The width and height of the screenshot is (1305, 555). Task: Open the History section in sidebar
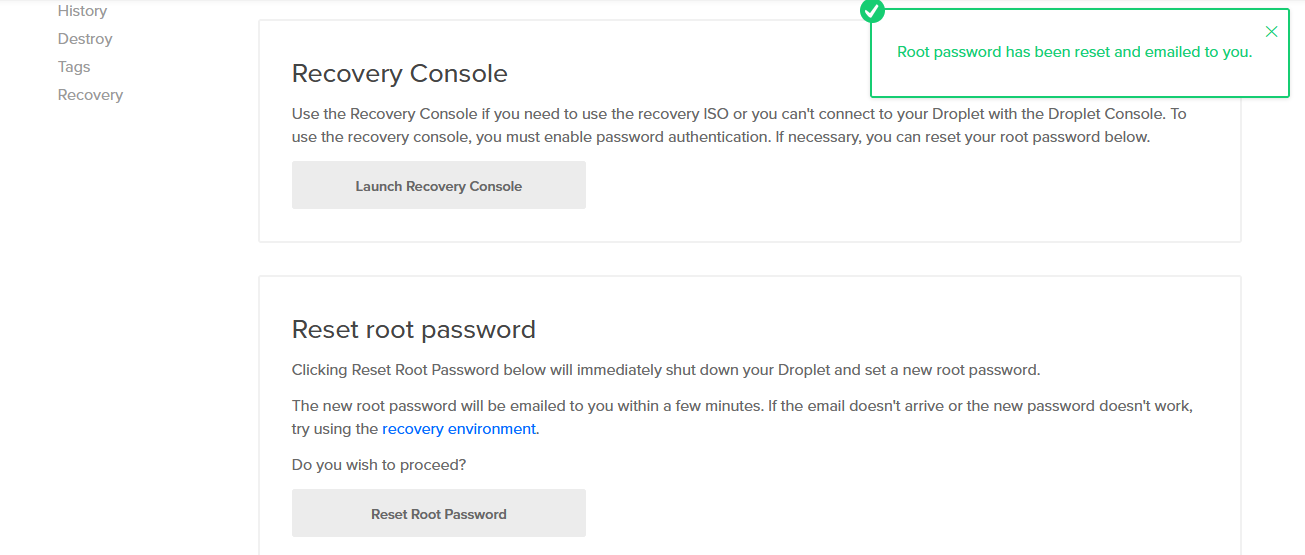click(82, 11)
